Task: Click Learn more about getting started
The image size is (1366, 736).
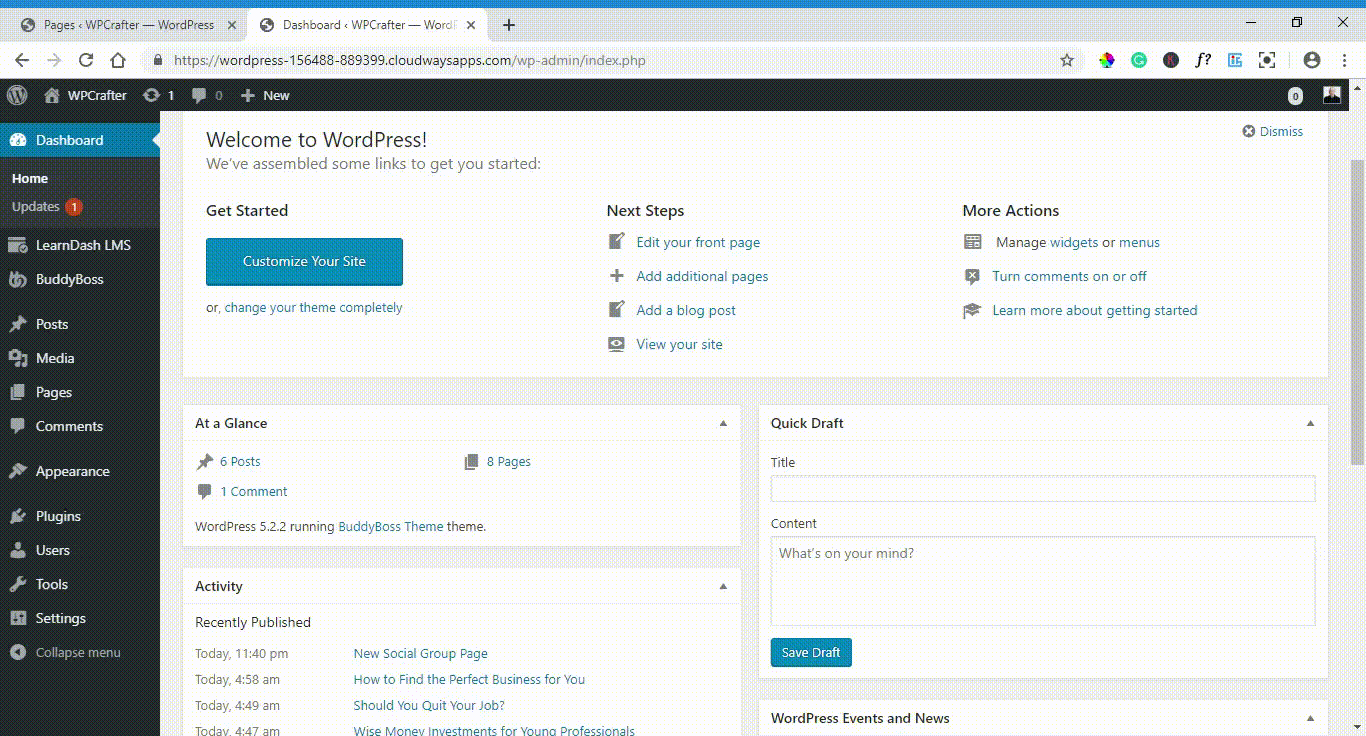Action: coord(1094,310)
